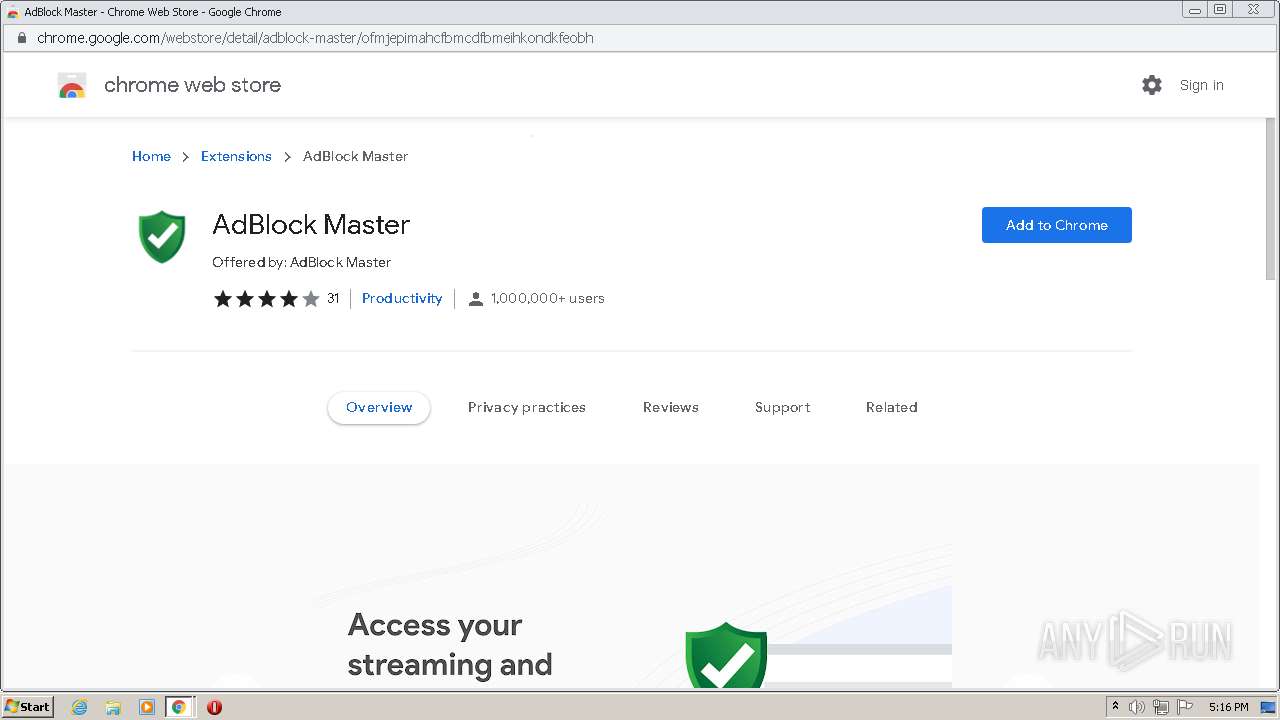Open Internet Explorer from the taskbar
1280x720 pixels.
click(79, 707)
